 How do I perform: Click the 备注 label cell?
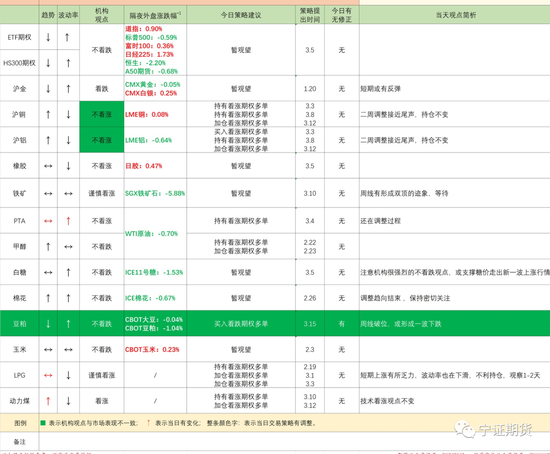[20, 442]
